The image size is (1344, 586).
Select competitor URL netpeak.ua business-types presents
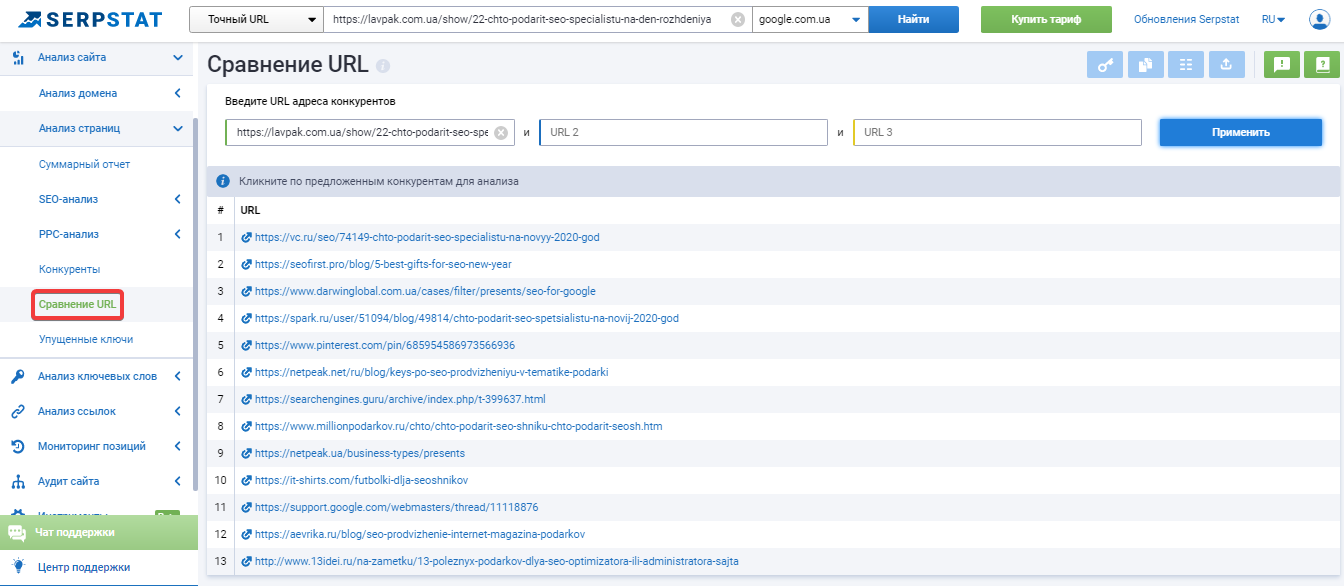tap(360, 453)
